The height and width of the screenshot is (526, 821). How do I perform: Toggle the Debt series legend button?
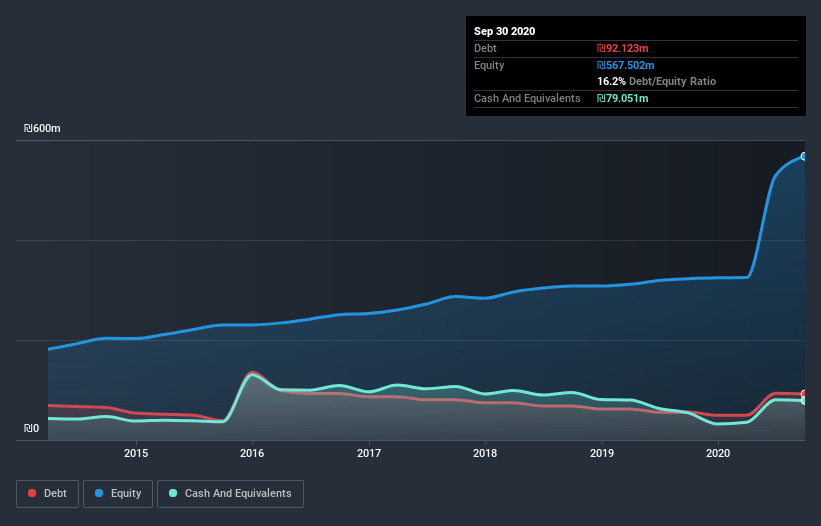click(47, 494)
